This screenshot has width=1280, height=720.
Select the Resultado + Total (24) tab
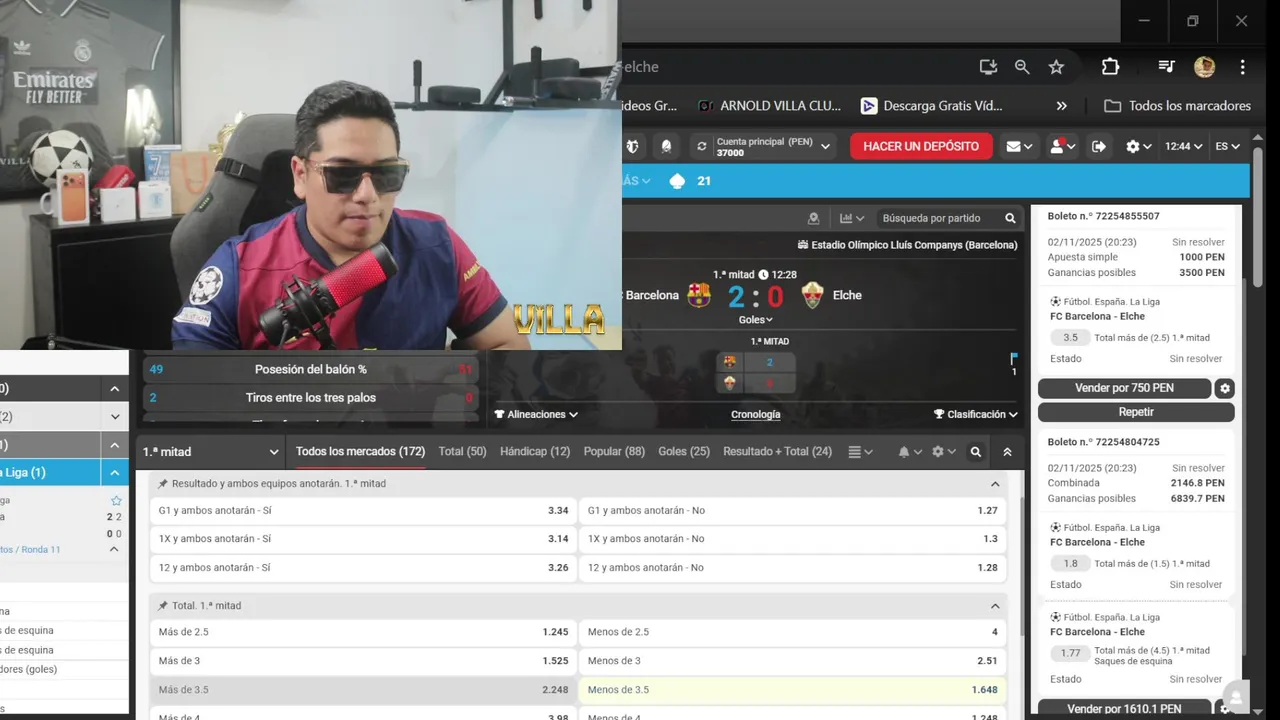pos(777,452)
